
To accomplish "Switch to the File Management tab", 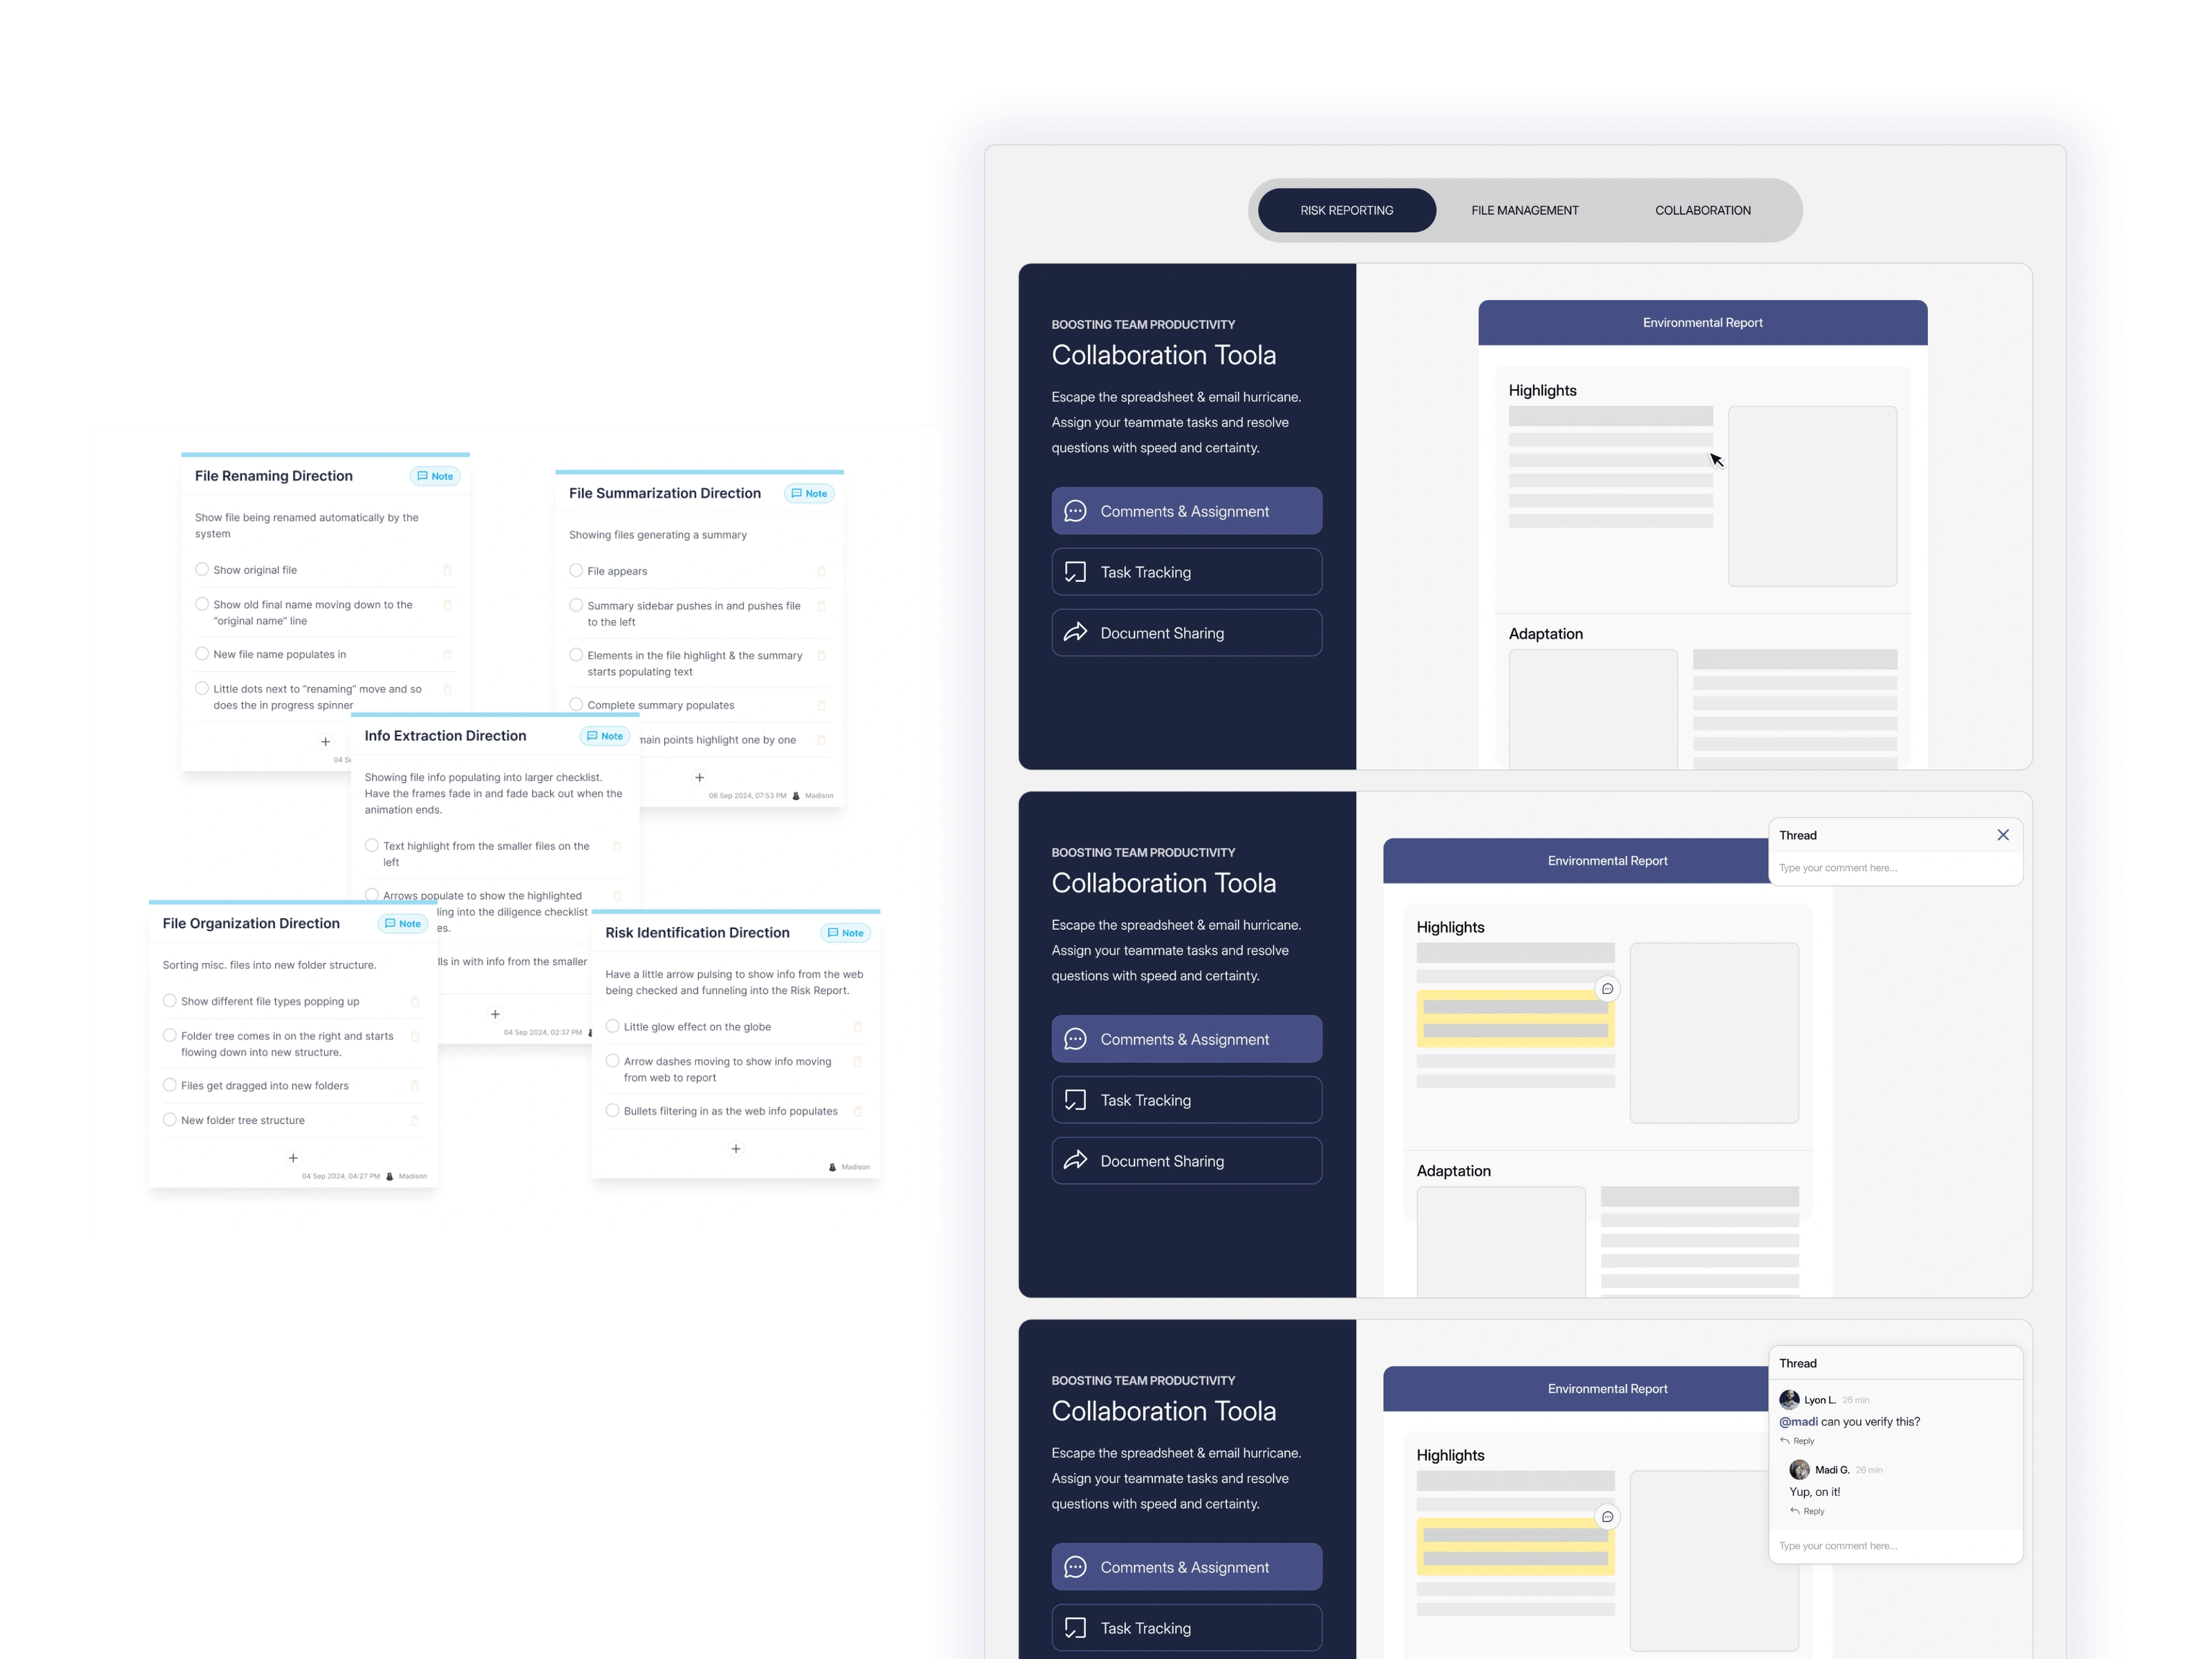I will (1524, 209).
